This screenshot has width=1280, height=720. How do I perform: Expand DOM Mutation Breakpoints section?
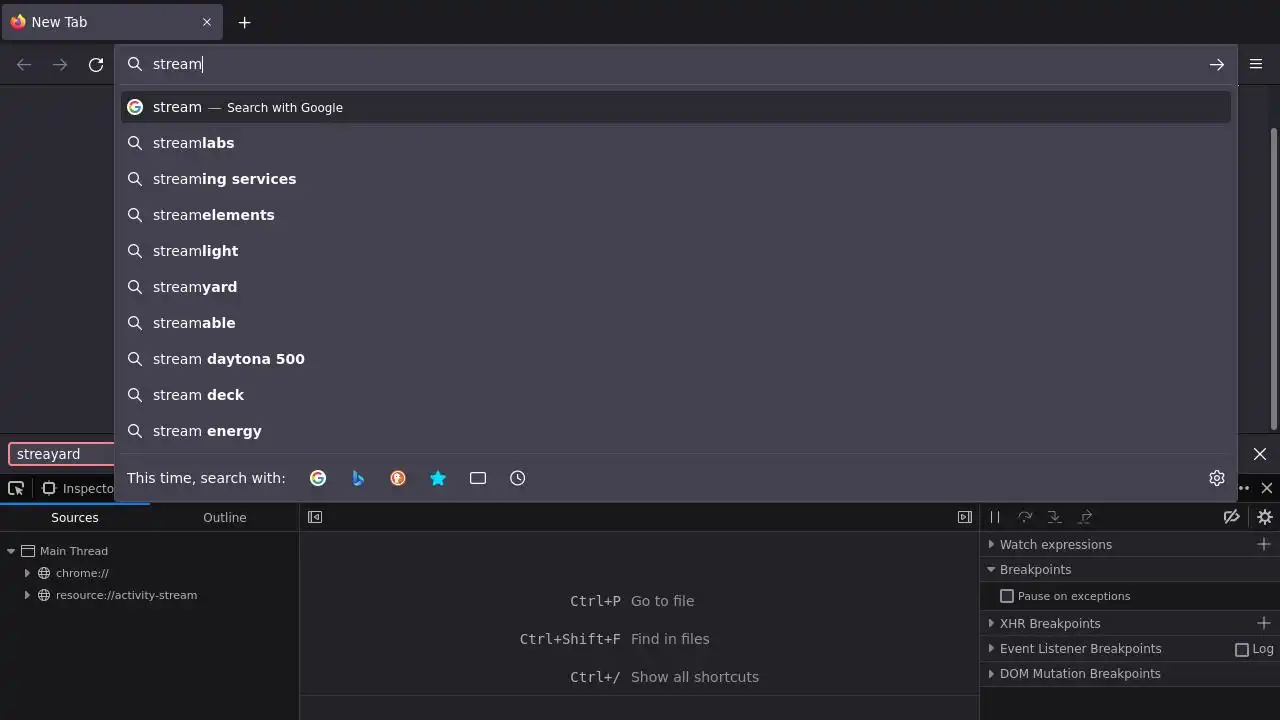pyautogui.click(x=1080, y=674)
